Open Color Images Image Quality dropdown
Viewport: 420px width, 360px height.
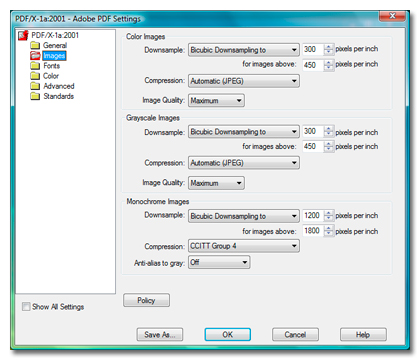click(216, 100)
